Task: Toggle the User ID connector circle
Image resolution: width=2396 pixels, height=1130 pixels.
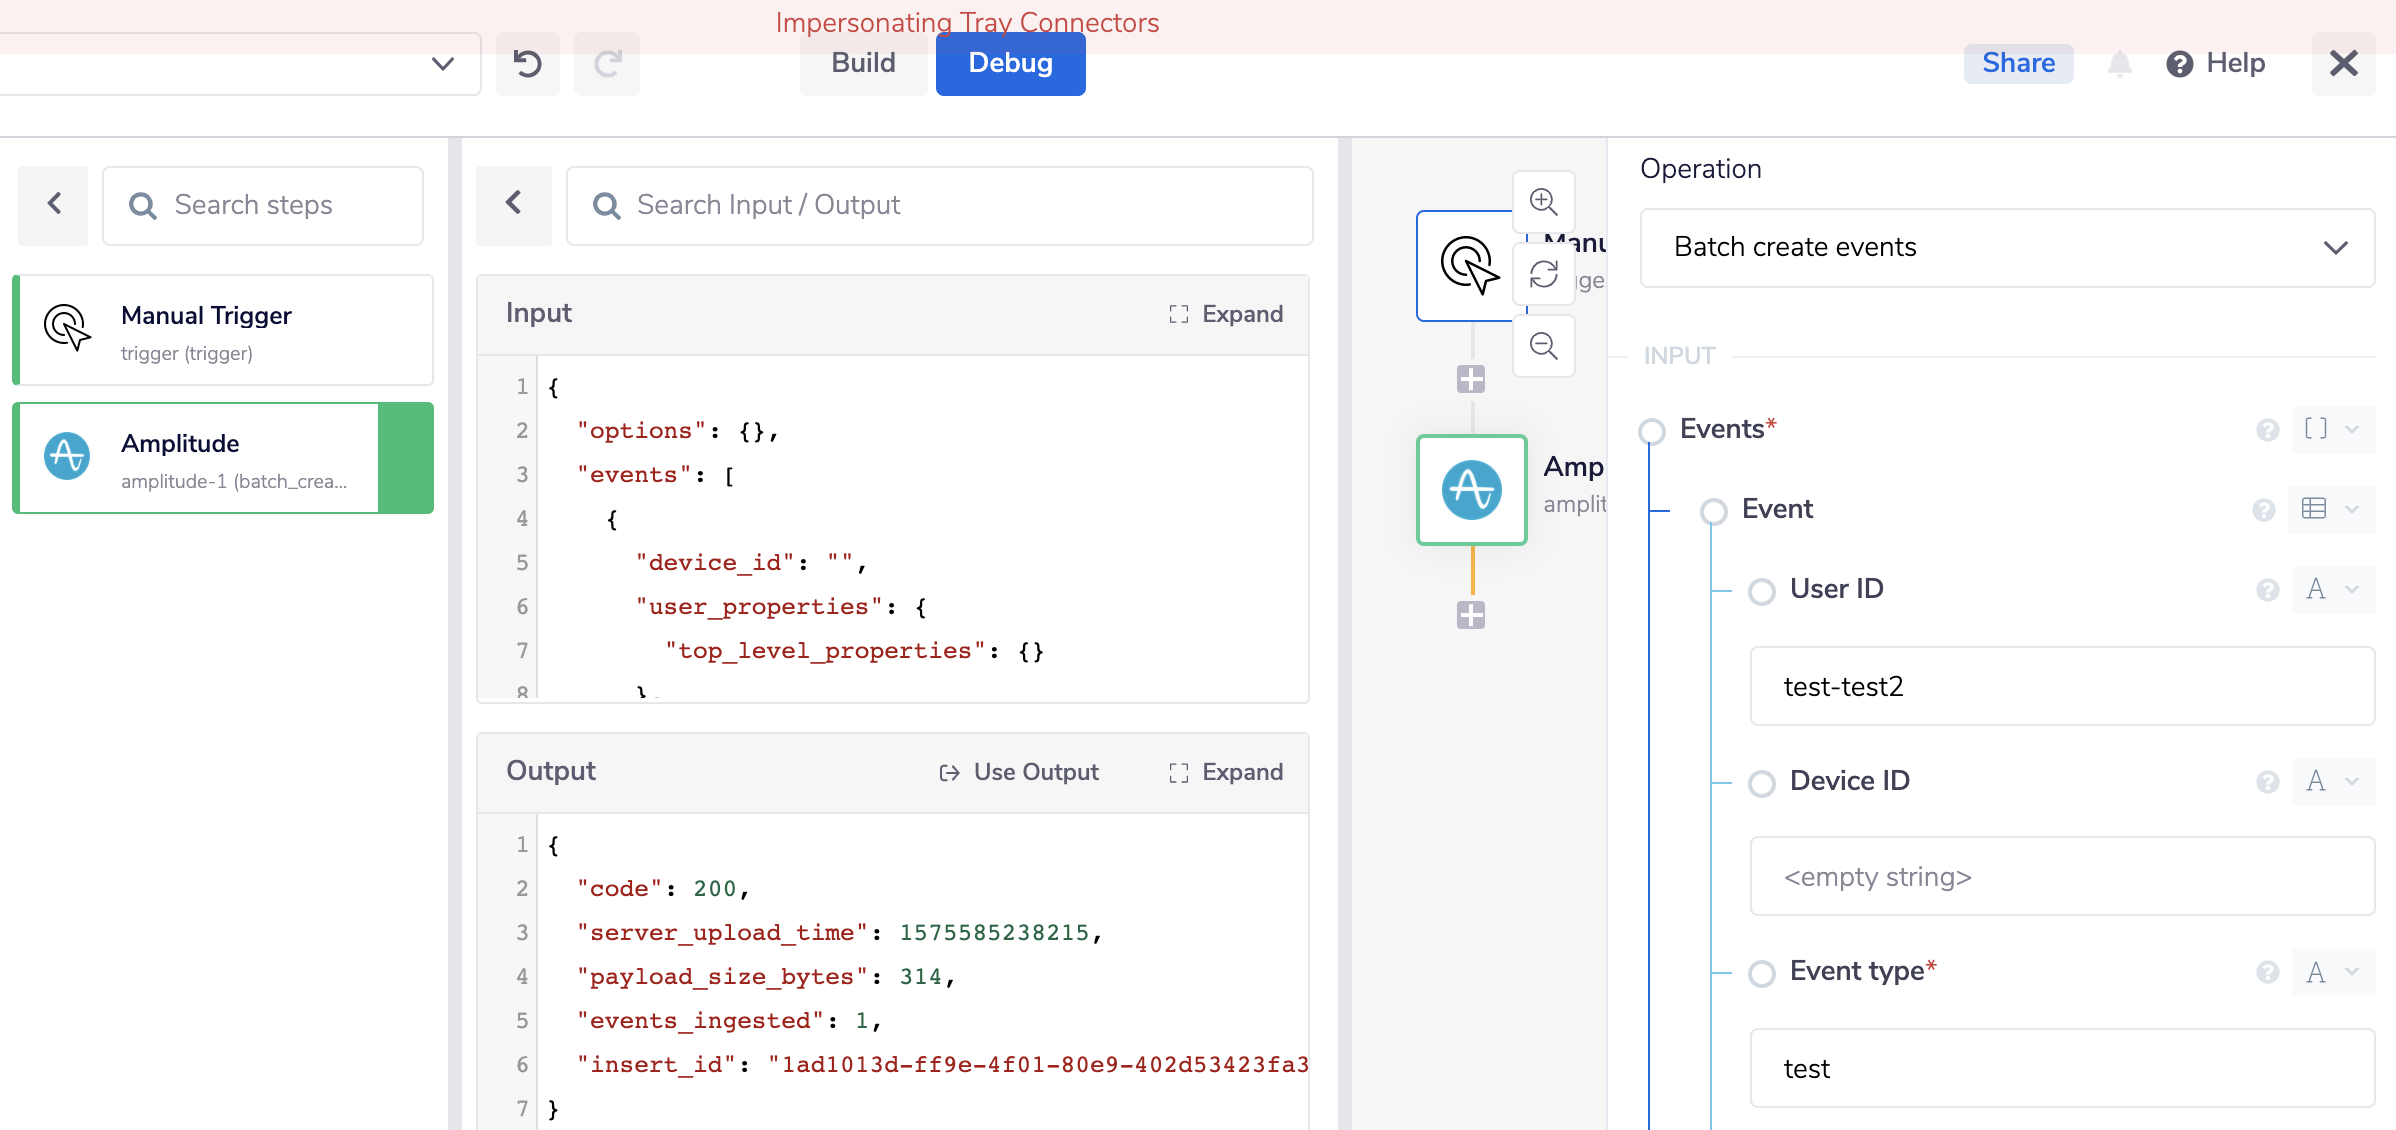Action: click(1762, 591)
